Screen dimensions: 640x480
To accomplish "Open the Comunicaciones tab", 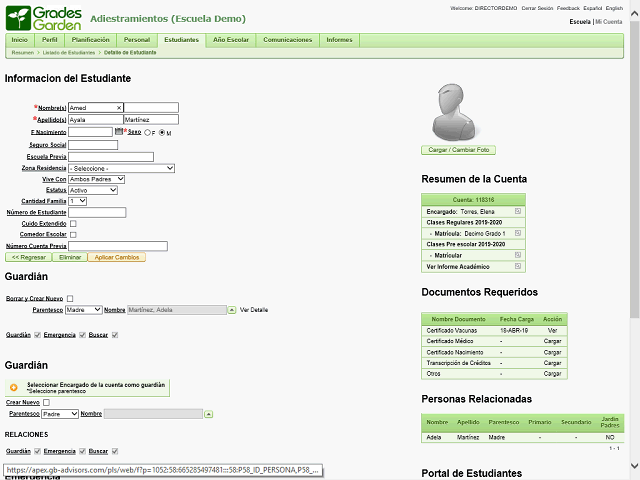I will pyautogui.click(x=287, y=39).
